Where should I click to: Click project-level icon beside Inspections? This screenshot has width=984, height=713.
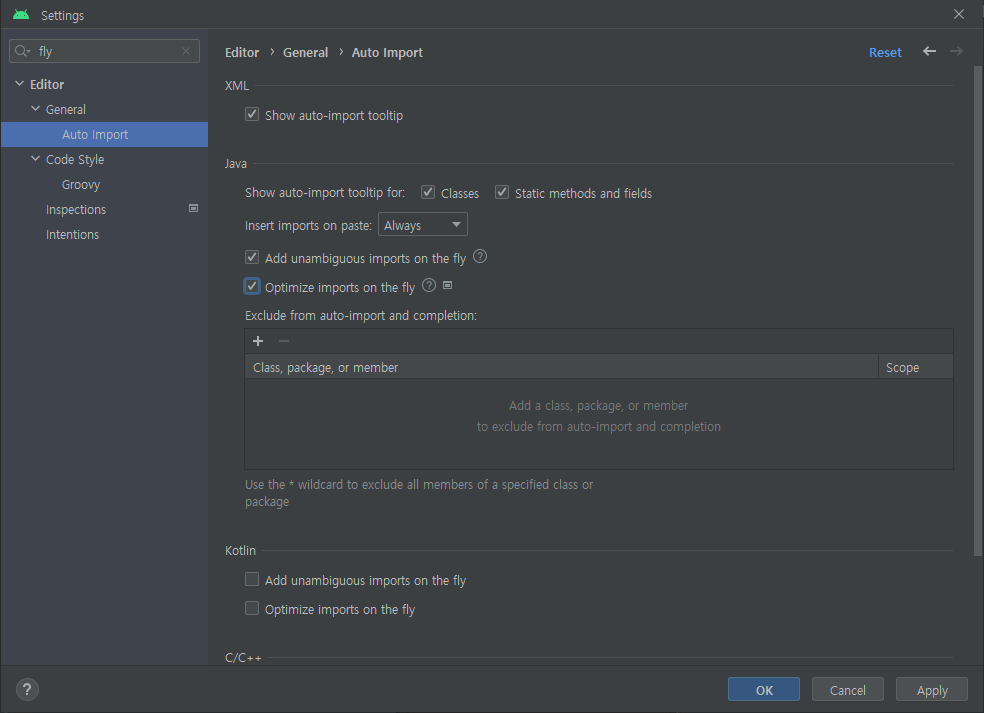pyautogui.click(x=193, y=208)
